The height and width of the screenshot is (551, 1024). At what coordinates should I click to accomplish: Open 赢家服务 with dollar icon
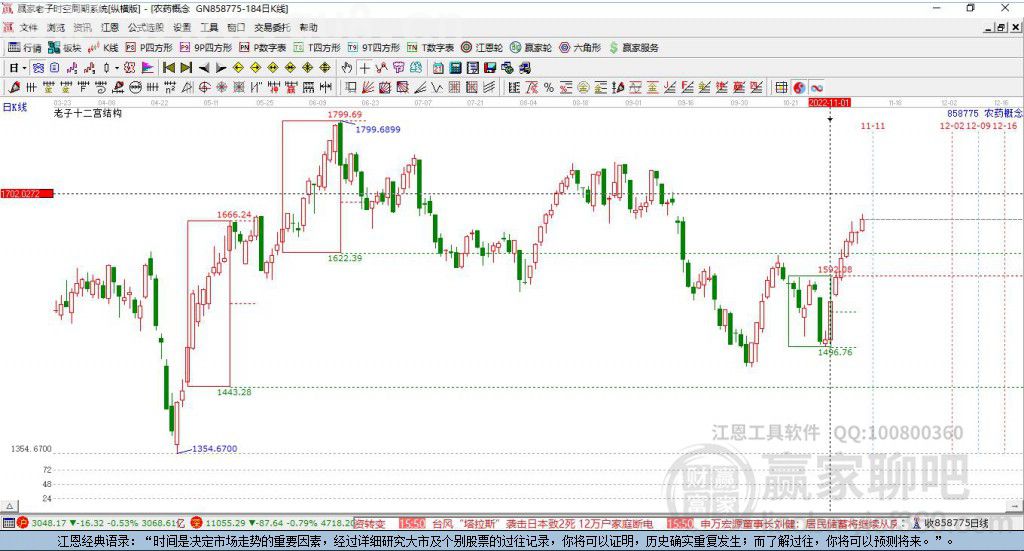point(634,48)
